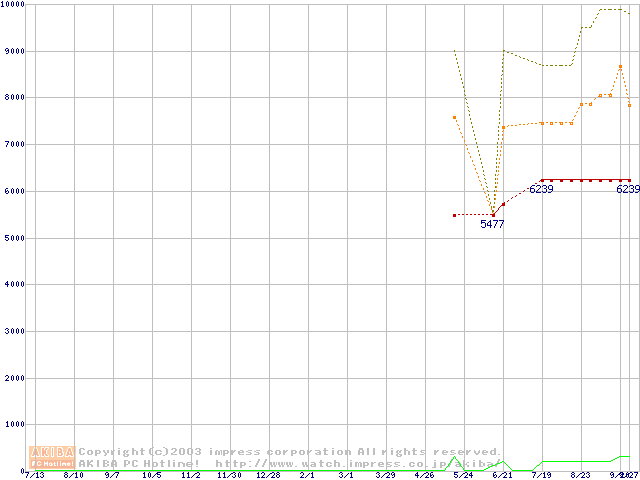Click the 7/19 date on x-axis
Screen dimensions: 640x480
pos(541,476)
